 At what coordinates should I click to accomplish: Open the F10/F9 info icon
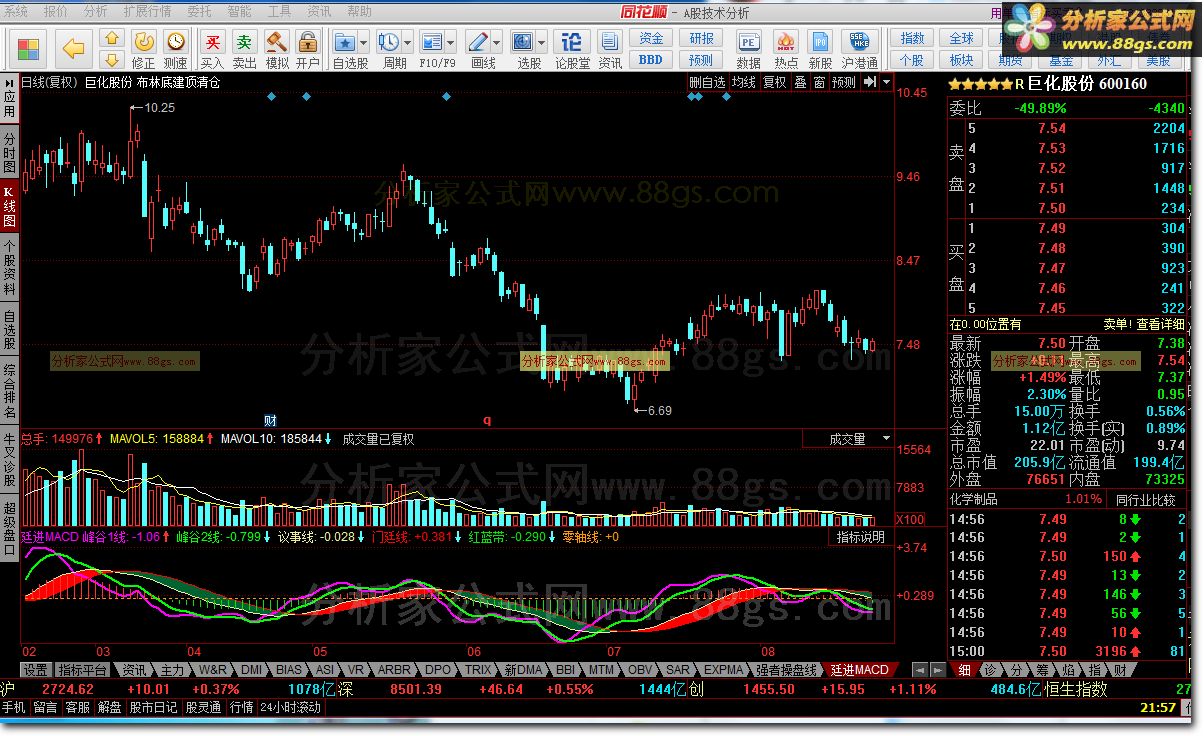pos(433,48)
